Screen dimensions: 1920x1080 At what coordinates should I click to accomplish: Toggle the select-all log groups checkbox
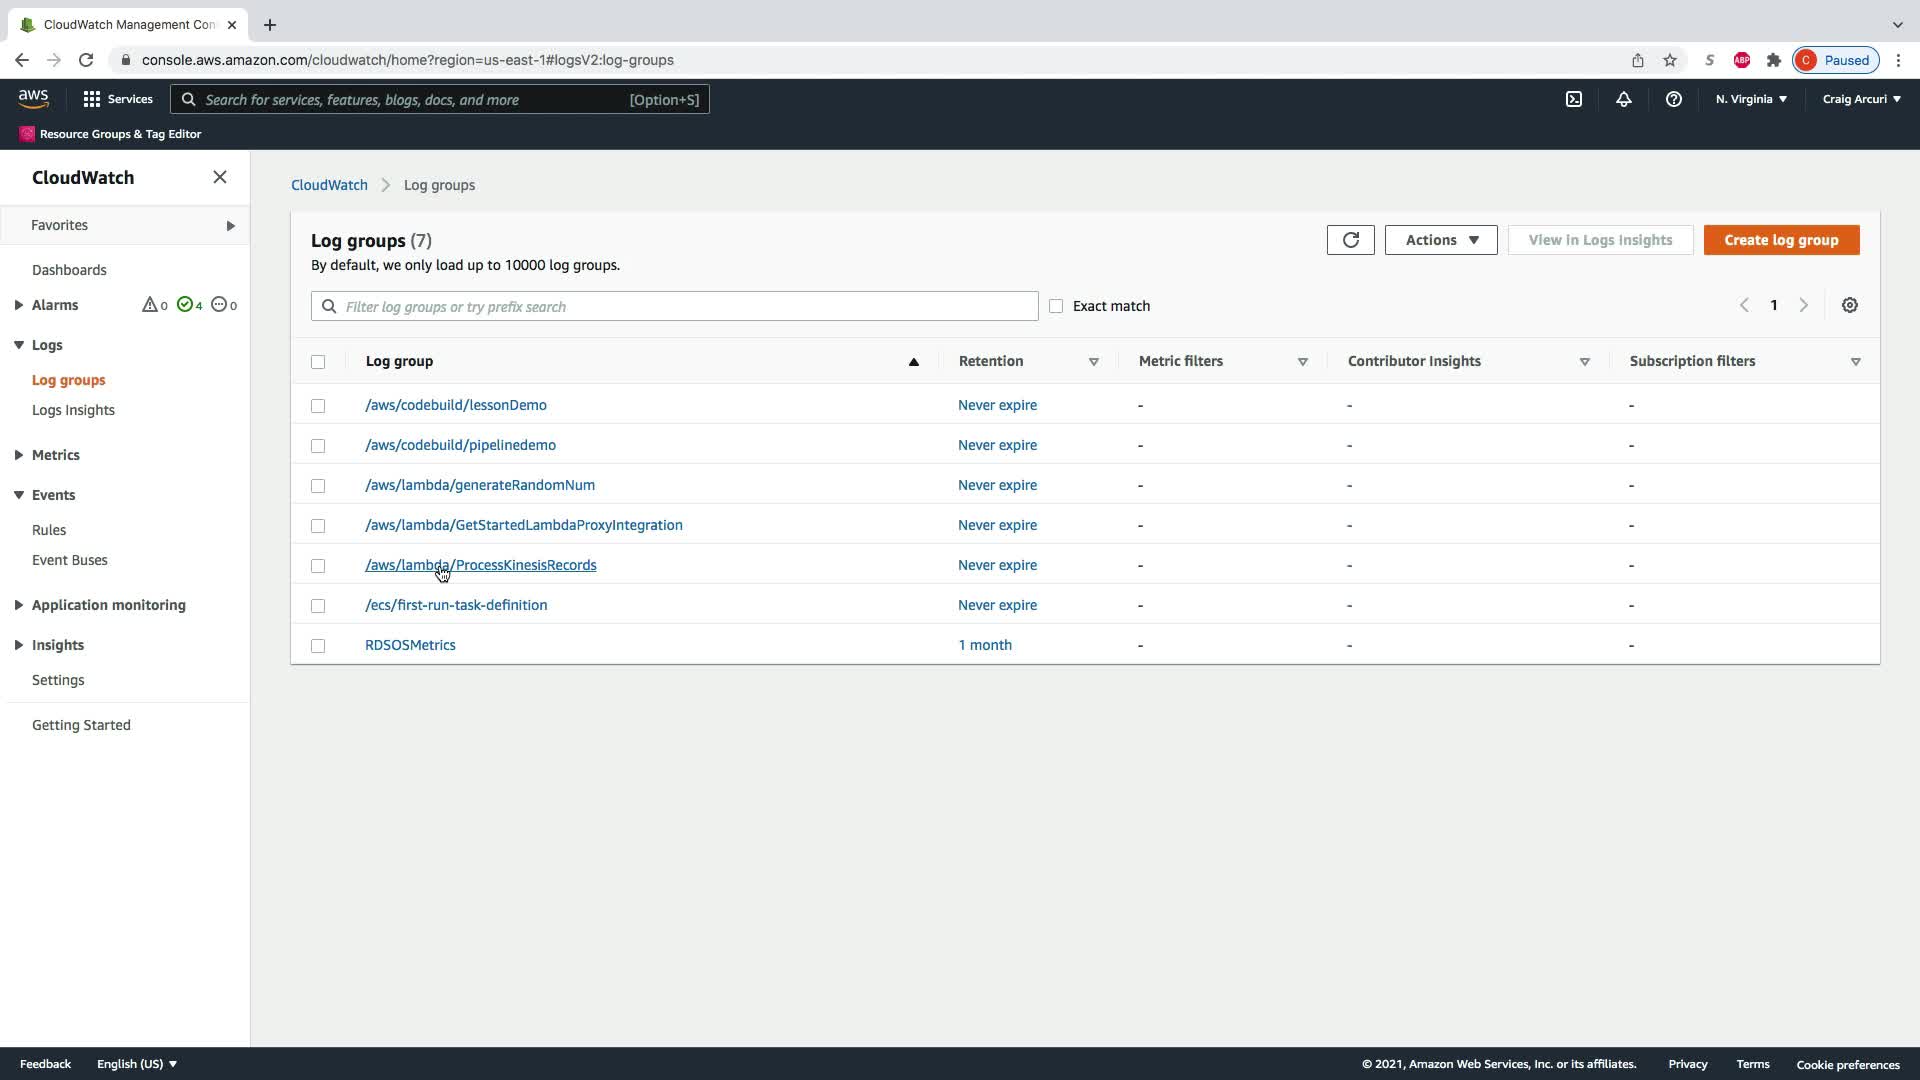click(318, 362)
